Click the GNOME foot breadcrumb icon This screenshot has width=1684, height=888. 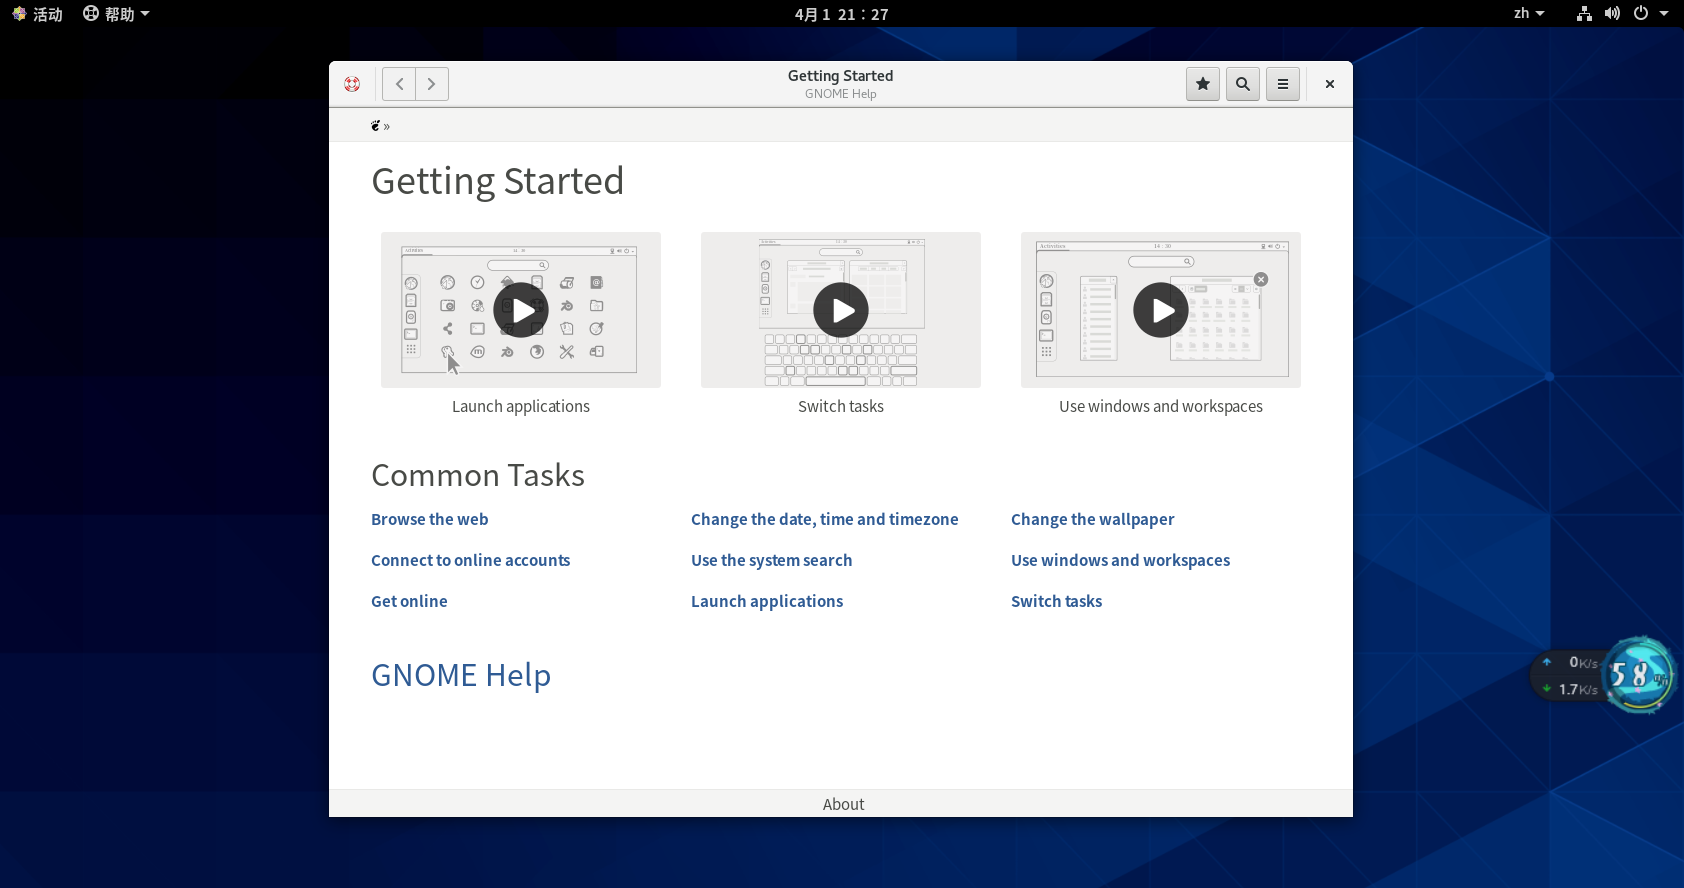pos(375,125)
